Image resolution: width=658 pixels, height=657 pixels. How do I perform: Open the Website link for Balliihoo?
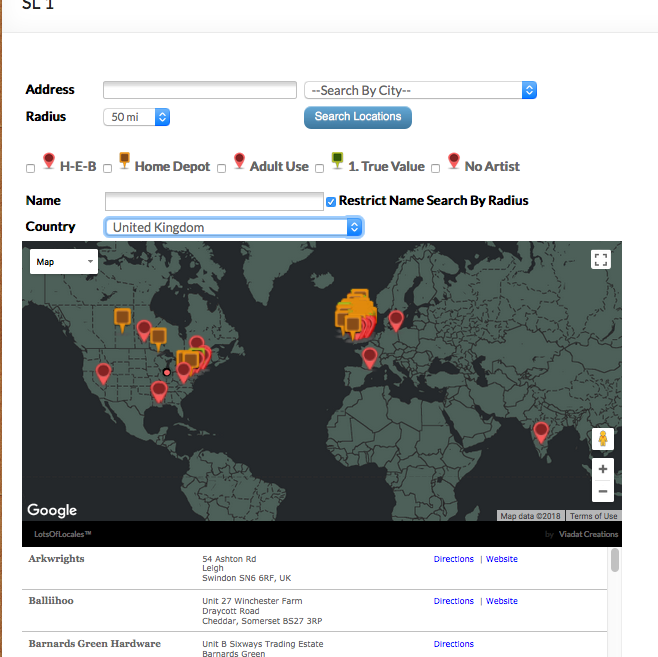point(501,601)
